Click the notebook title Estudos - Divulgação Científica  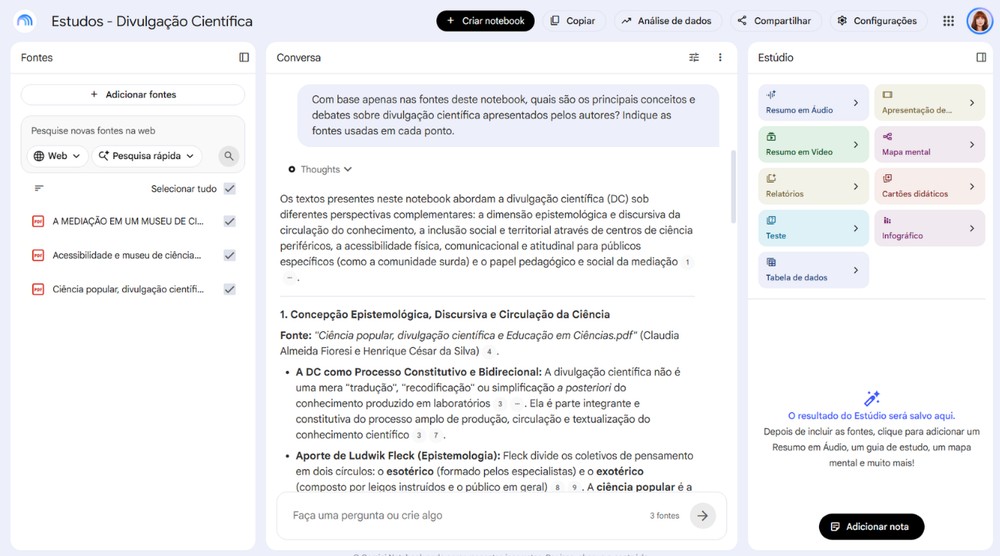[152, 21]
